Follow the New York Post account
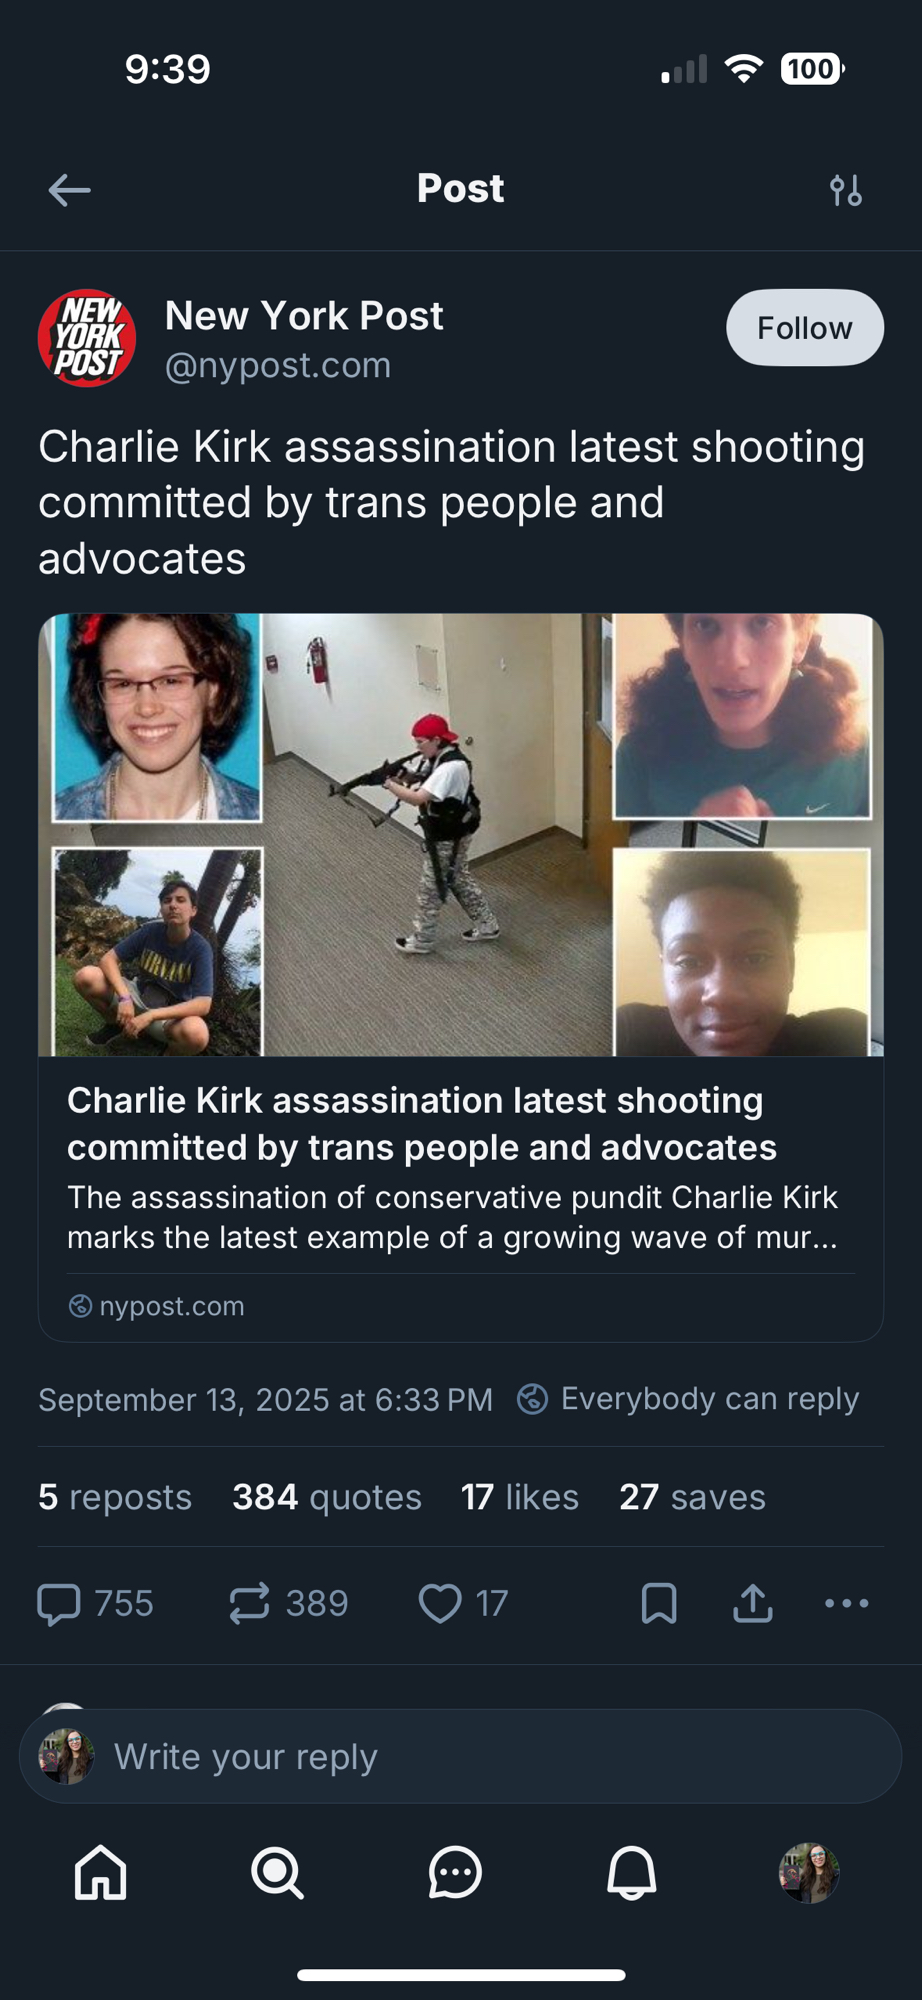The height and width of the screenshot is (2000, 922). 804,328
